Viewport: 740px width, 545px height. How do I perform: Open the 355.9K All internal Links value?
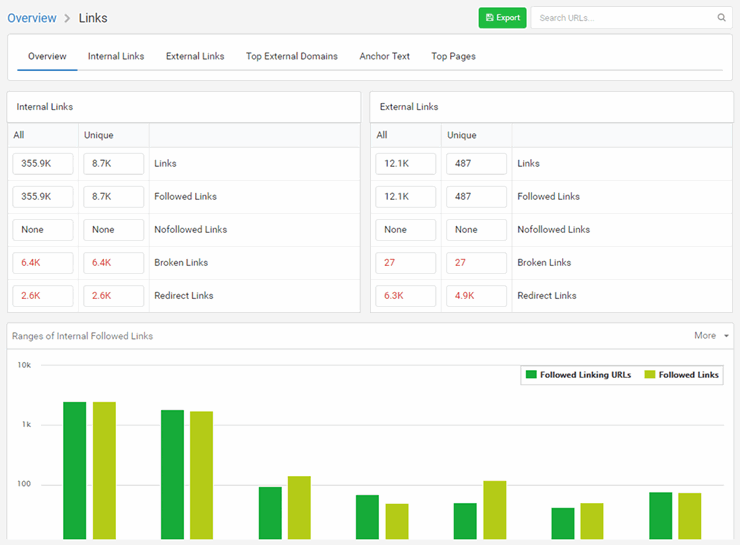click(x=43, y=164)
